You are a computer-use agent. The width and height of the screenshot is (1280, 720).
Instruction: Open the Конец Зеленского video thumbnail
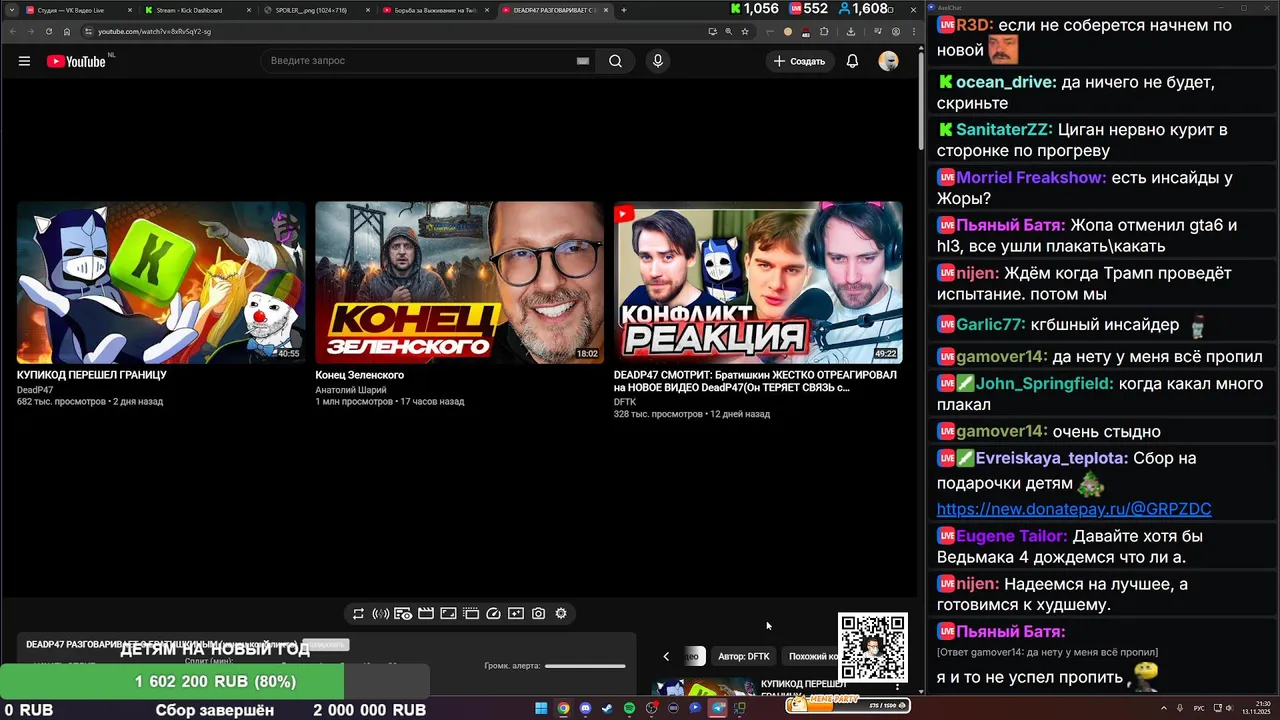point(459,283)
